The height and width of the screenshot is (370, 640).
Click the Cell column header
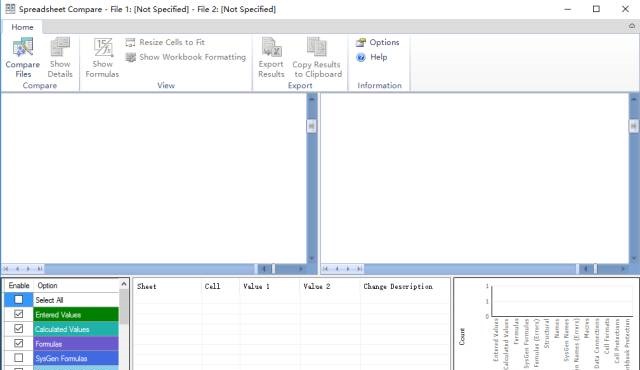tap(221, 286)
